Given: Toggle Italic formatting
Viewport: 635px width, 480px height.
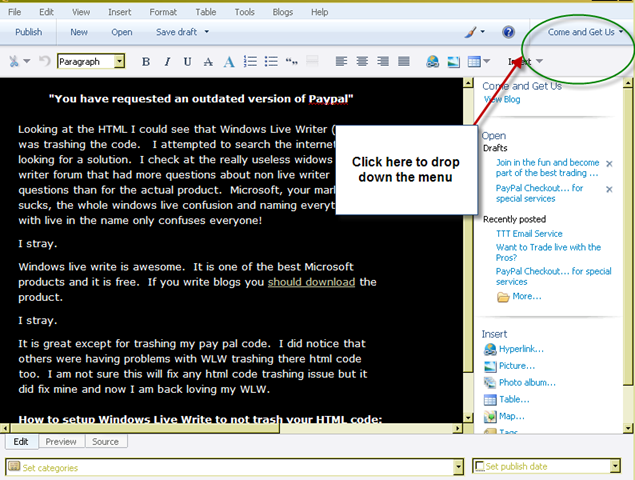Looking at the screenshot, I should click(167, 62).
